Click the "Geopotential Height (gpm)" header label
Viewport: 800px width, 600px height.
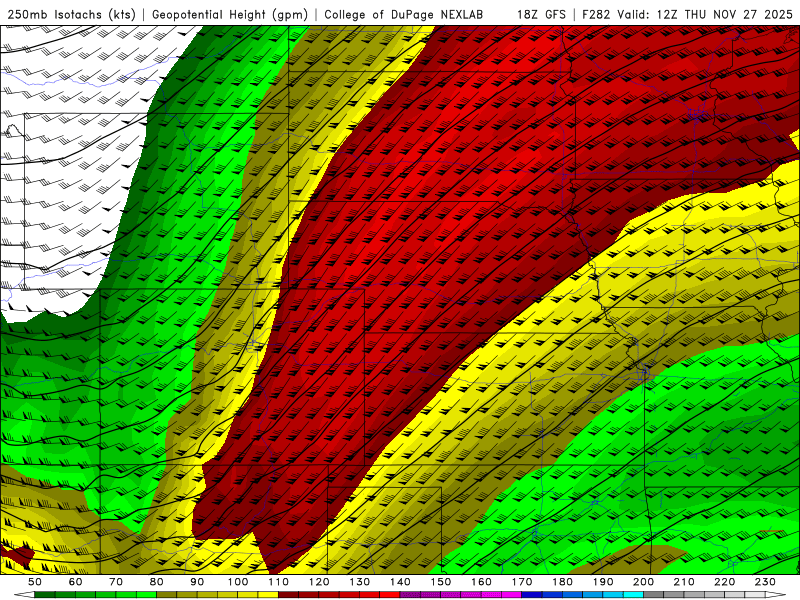coord(230,15)
